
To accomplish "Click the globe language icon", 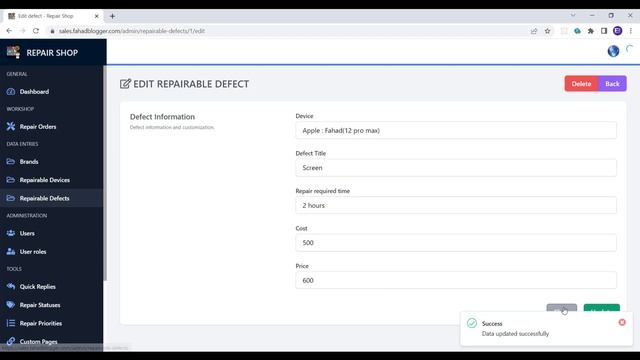I will point(613,51).
